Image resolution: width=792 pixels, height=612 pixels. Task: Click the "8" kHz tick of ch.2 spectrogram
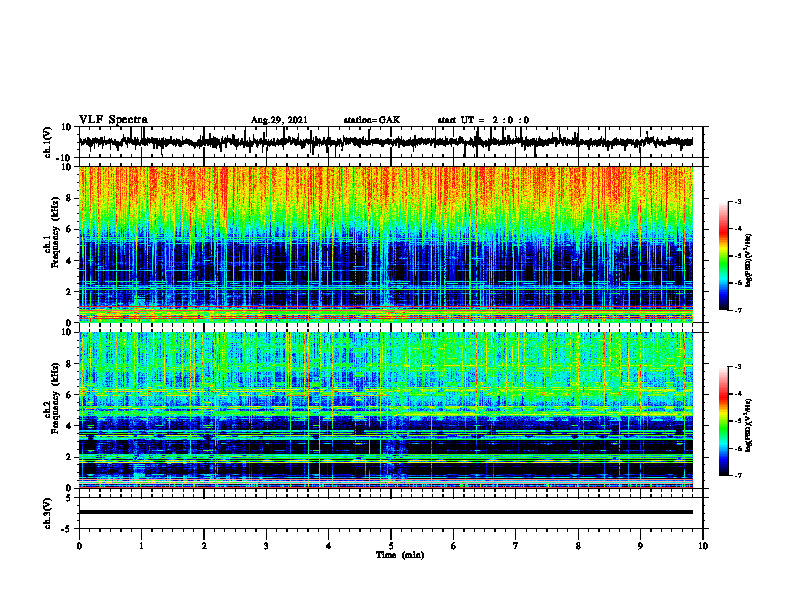click(69, 364)
